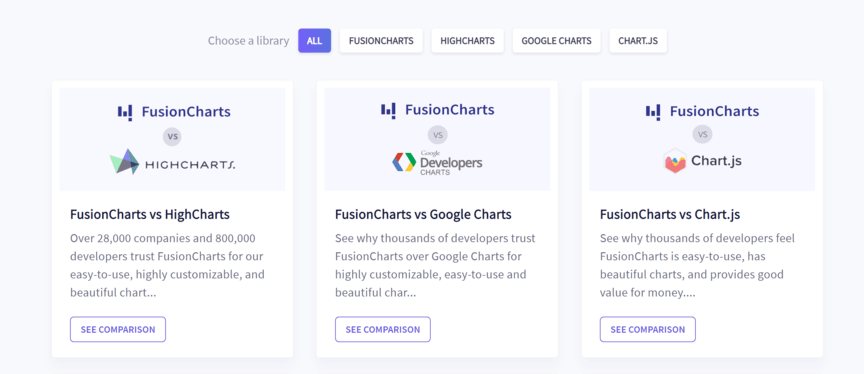The width and height of the screenshot is (864, 374).
Task: Filter by the FUSIONCHARTS library
Action: coord(381,41)
